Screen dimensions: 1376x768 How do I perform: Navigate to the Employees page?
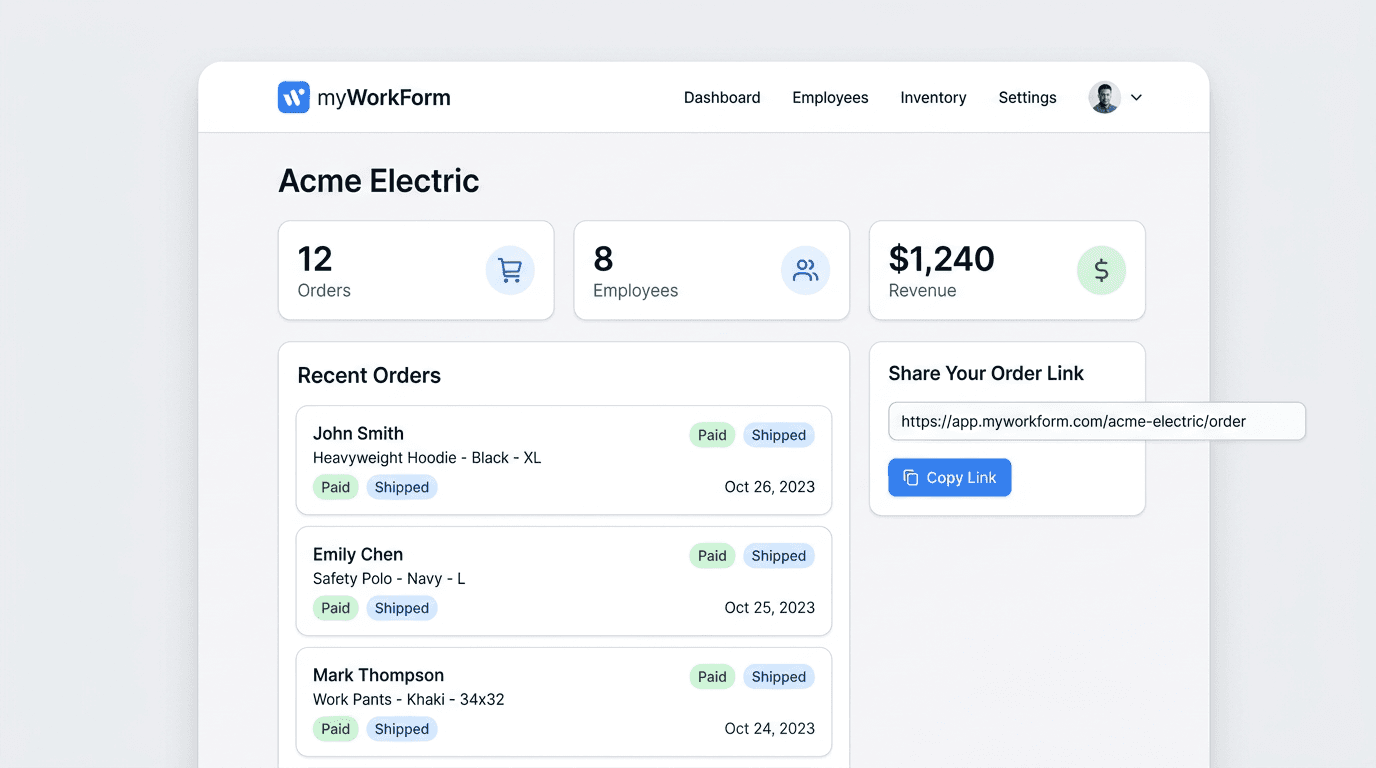pyautogui.click(x=830, y=97)
